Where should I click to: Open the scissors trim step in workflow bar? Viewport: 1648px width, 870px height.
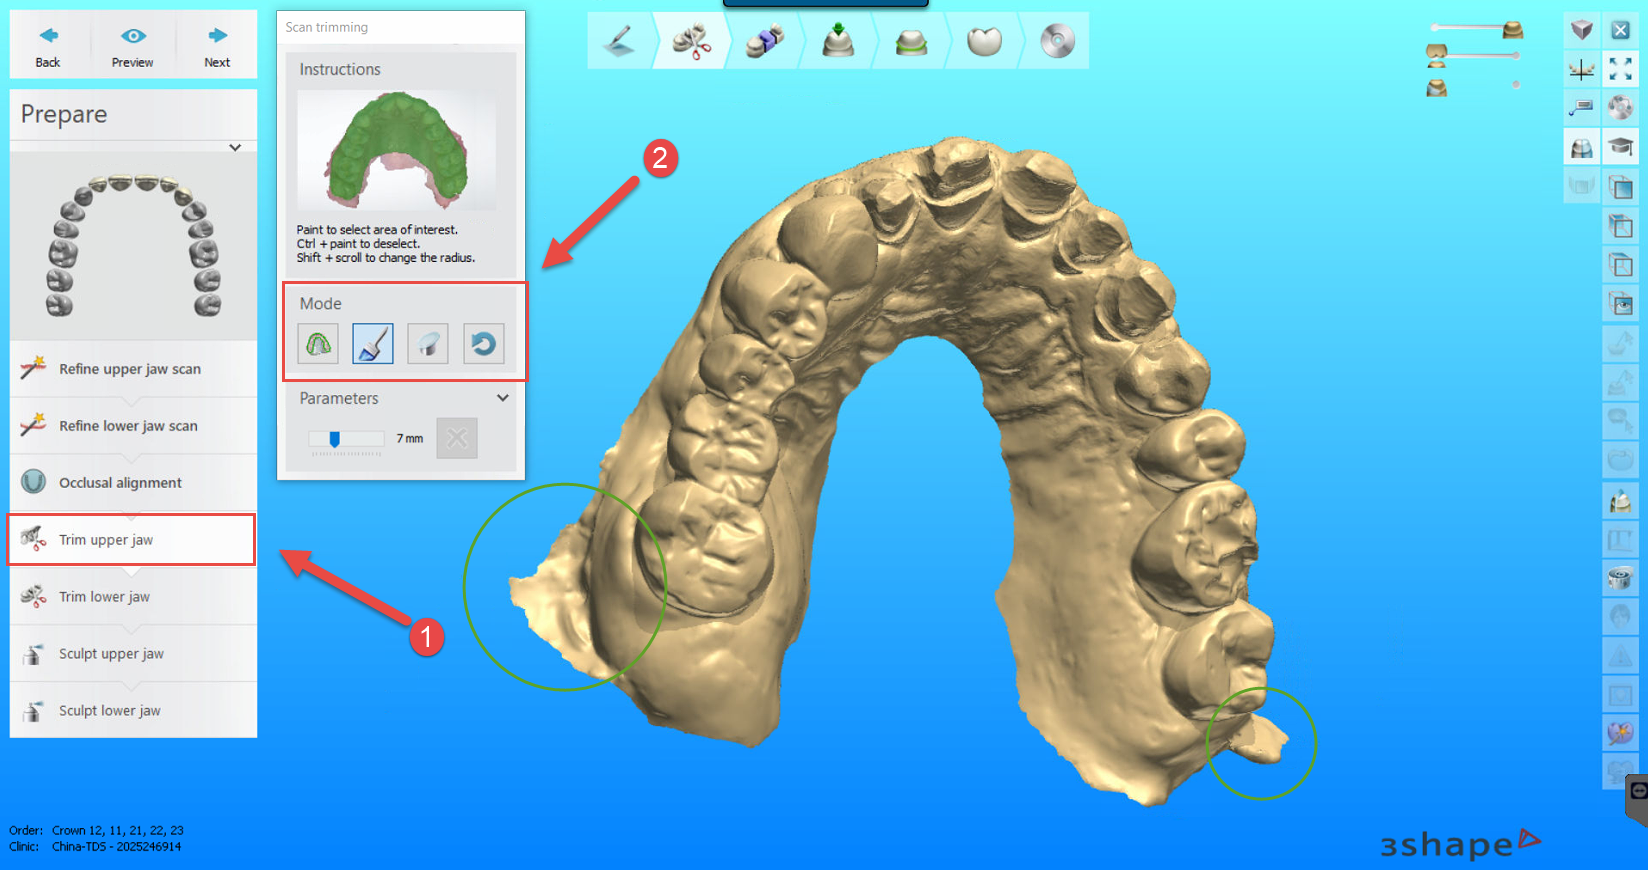691,42
